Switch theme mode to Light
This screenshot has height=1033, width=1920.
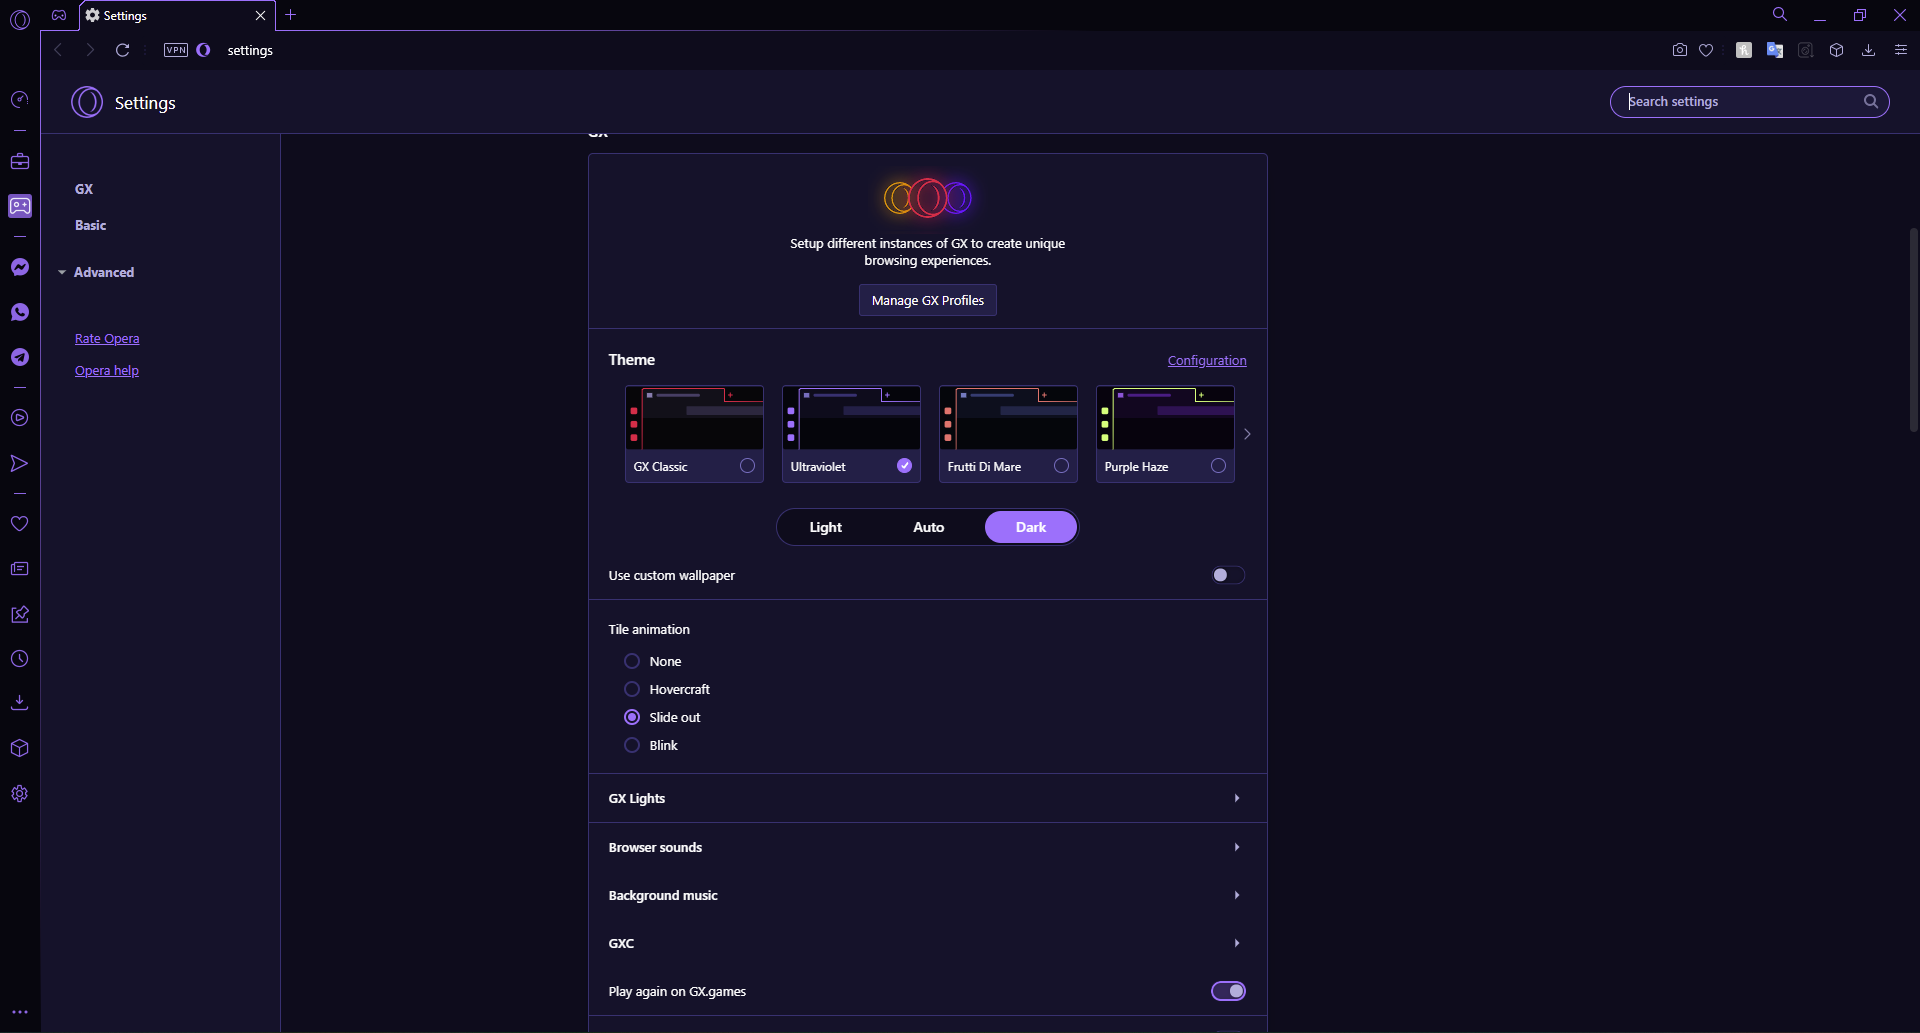pos(826,527)
